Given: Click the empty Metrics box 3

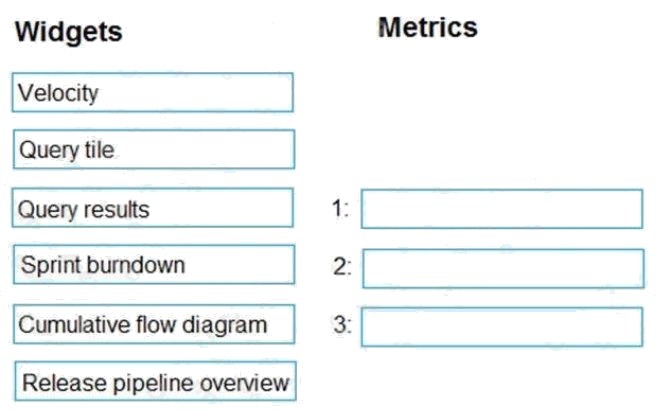Looking at the screenshot, I should pos(501,326).
